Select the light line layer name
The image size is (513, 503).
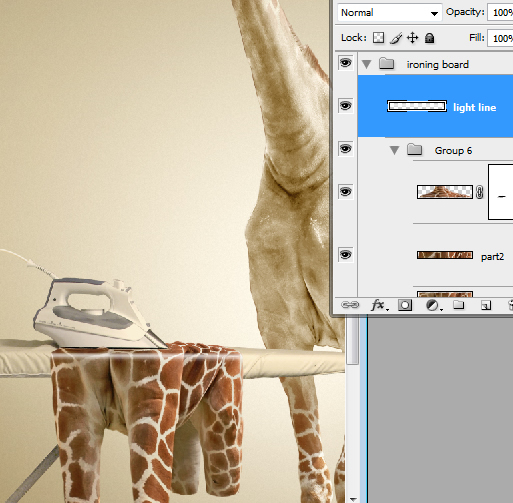click(x=475, y=107)
